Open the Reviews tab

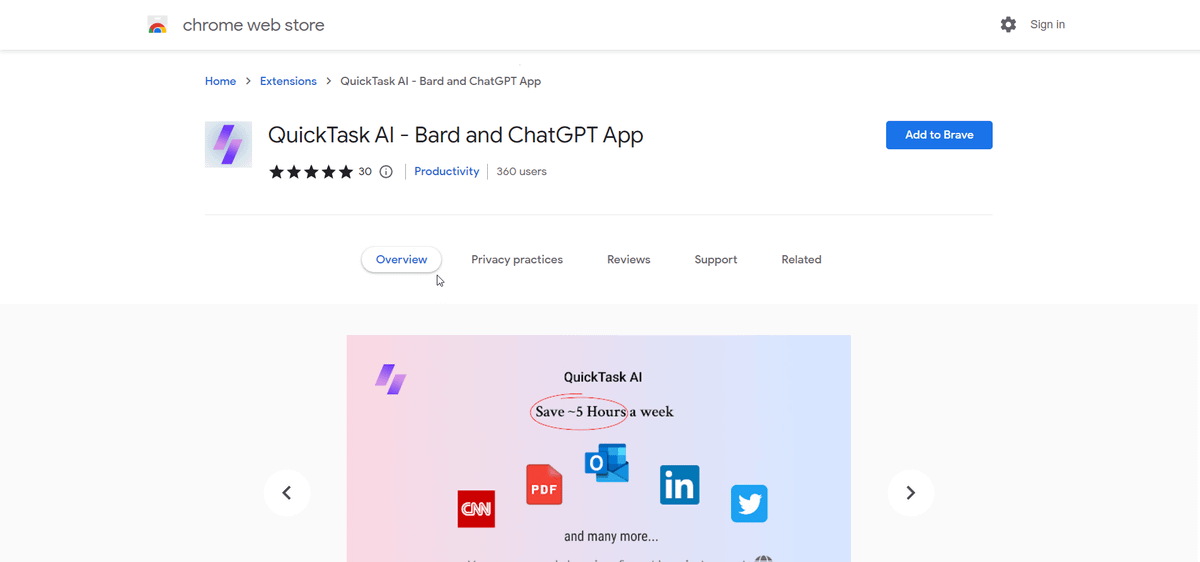(x=629, y=260)
